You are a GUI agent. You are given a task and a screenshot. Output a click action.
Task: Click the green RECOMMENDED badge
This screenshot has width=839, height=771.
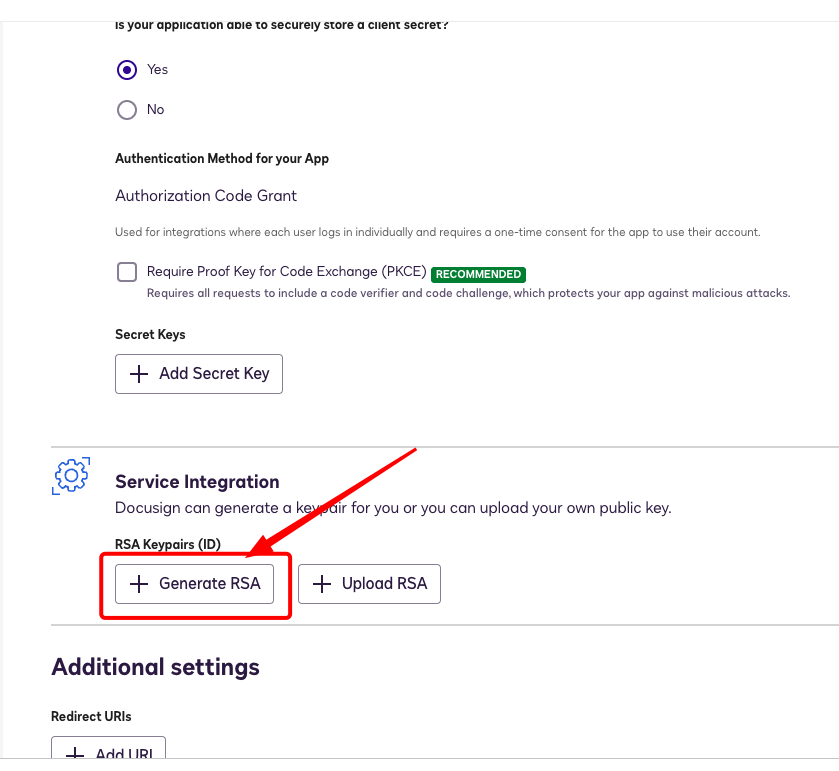(479, 274)
